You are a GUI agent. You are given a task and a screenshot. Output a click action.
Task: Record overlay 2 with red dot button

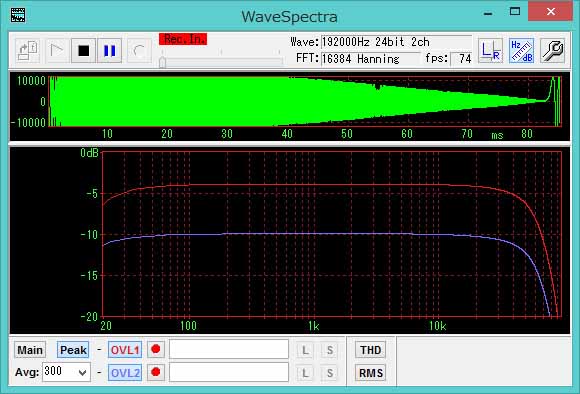coord(156,372)
